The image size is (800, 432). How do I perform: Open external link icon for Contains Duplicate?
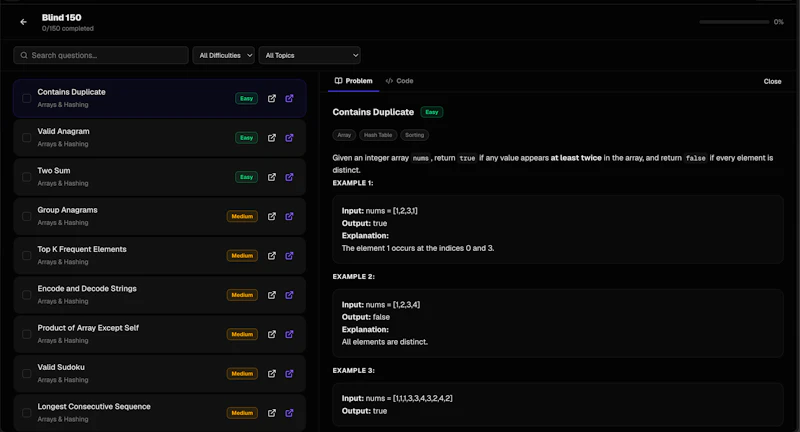[272, 98]
